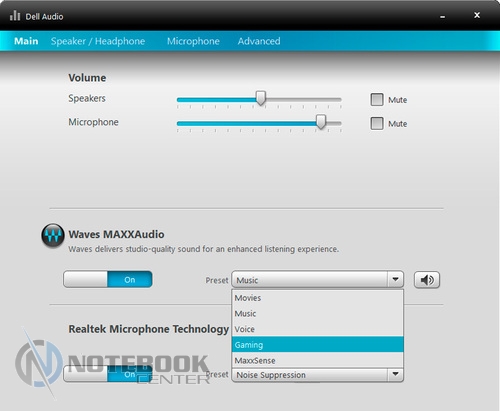Open the Microphone tab
The width and height of the screenshot is (500, 411).
click(193, 41)
